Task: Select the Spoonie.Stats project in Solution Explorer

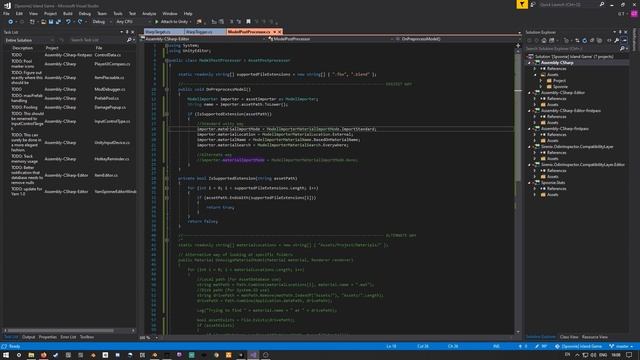Action: [553, 182]
